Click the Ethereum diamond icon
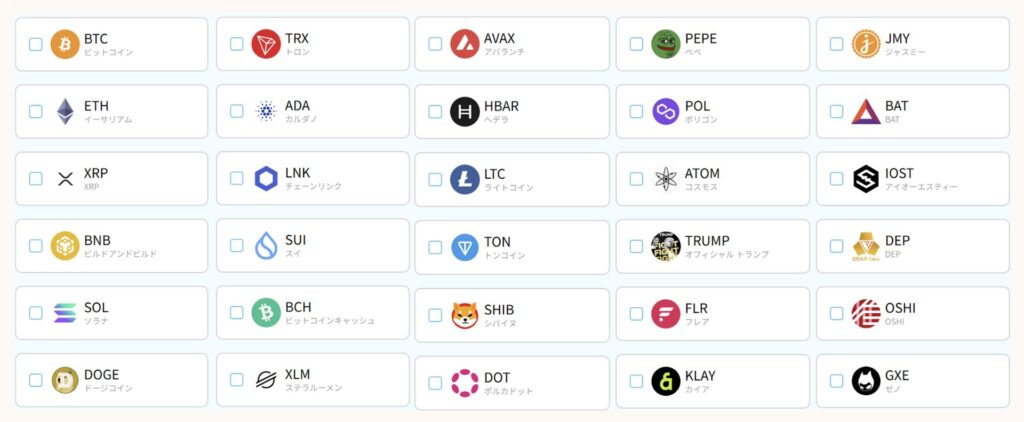Screen dimensions: 1024x422 (x=65, y=112)
